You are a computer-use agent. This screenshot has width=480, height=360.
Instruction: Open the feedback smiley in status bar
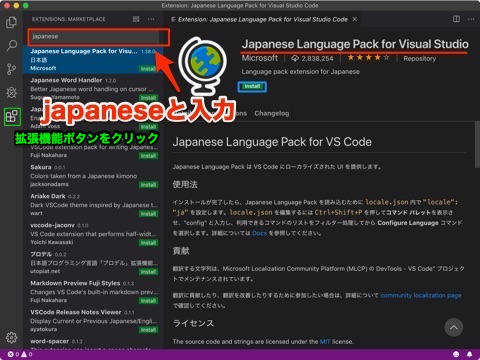click(x=456, y=354)
